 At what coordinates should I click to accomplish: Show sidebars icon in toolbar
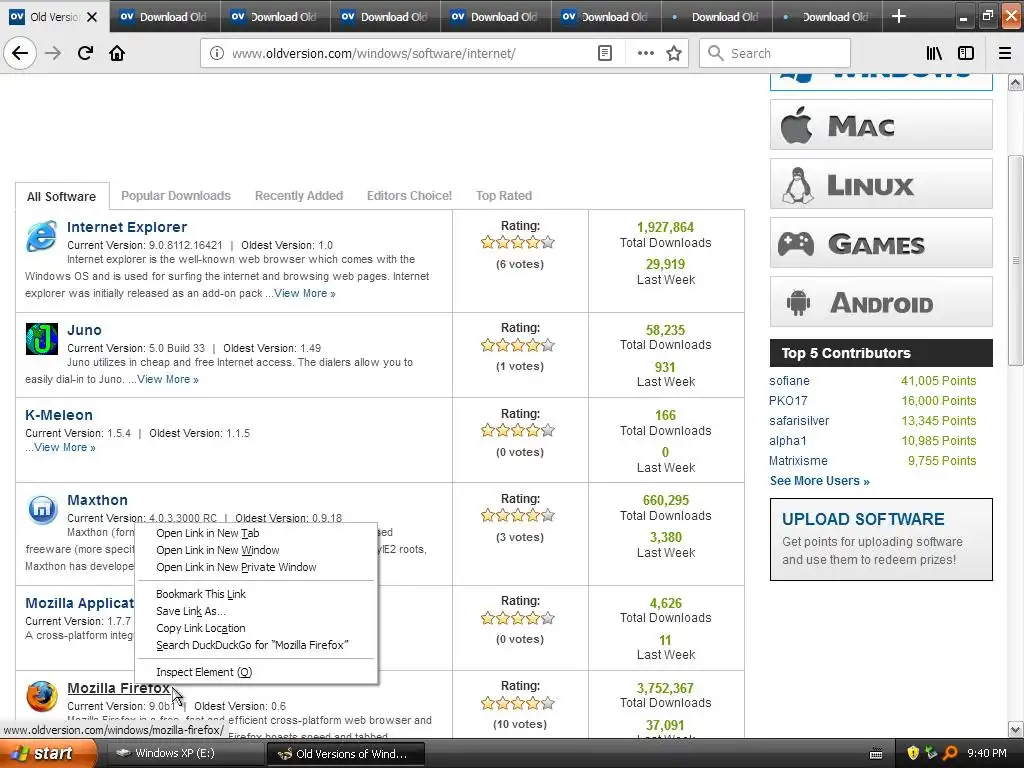(x=966, y=53)
